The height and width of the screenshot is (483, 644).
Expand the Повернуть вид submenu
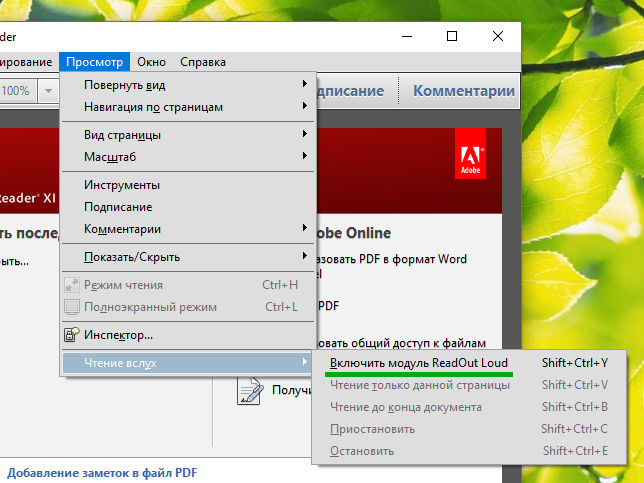[x=189, y=85]
